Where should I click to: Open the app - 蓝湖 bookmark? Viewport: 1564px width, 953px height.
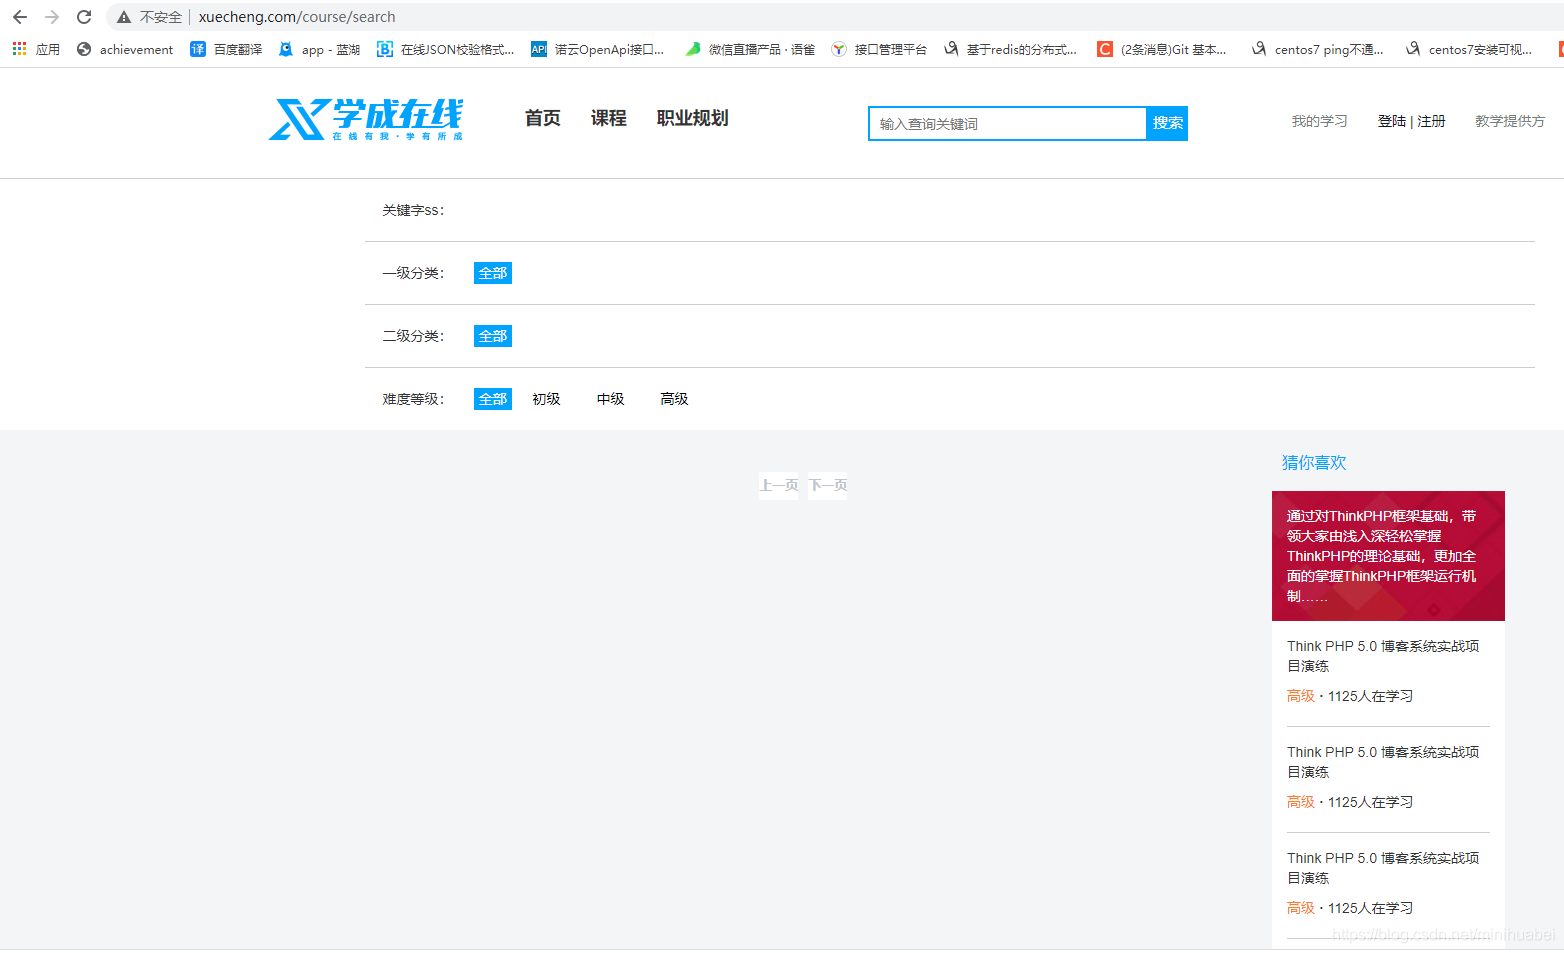tap(318, 49)
